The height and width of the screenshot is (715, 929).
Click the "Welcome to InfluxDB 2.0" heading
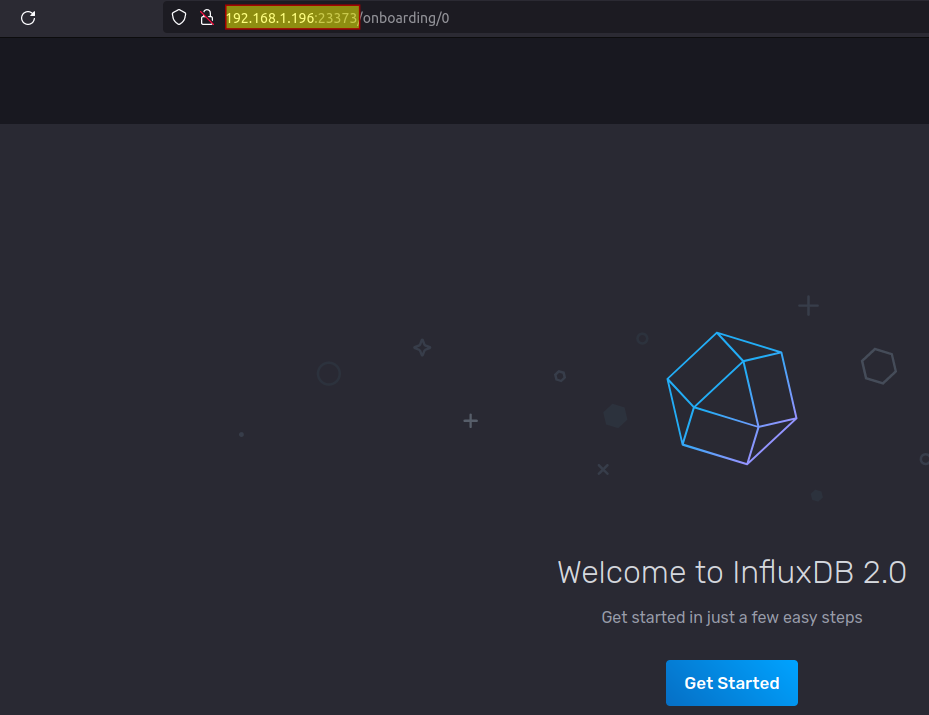732,572
